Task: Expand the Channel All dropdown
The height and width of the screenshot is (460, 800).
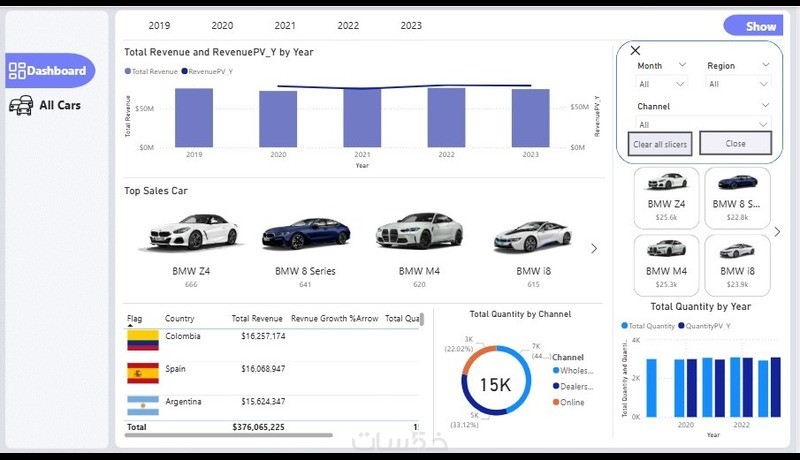Action: tap(703, 124)
